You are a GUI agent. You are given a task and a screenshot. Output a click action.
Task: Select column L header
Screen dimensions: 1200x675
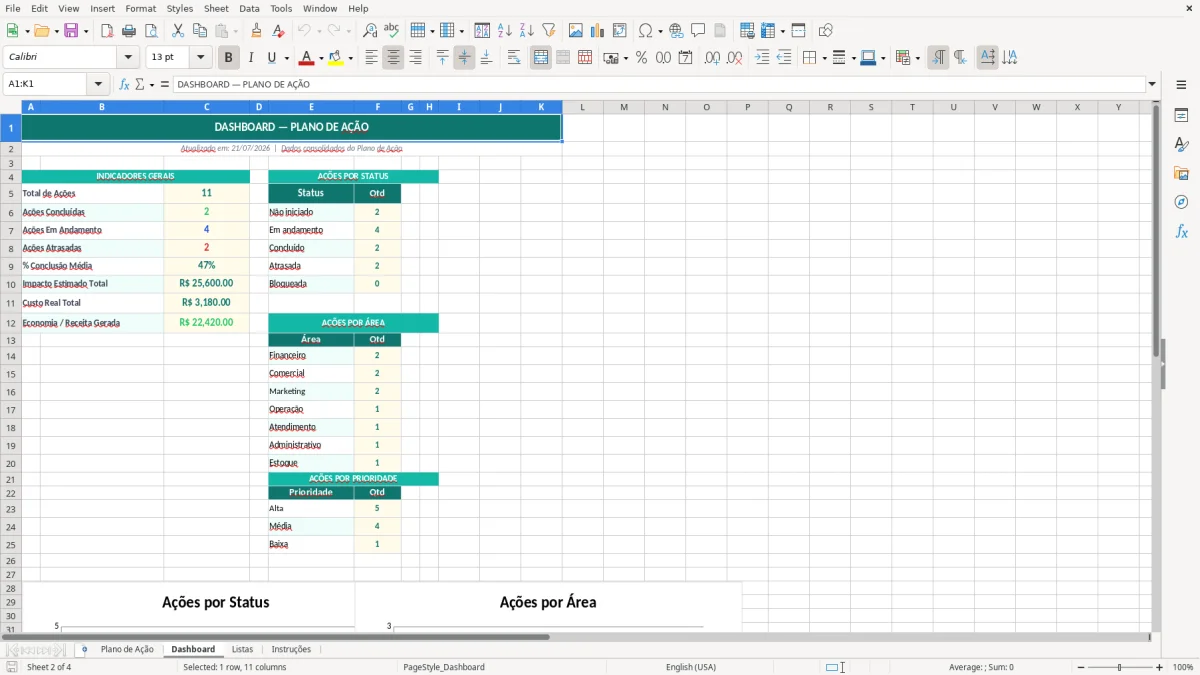click(582, 107)
